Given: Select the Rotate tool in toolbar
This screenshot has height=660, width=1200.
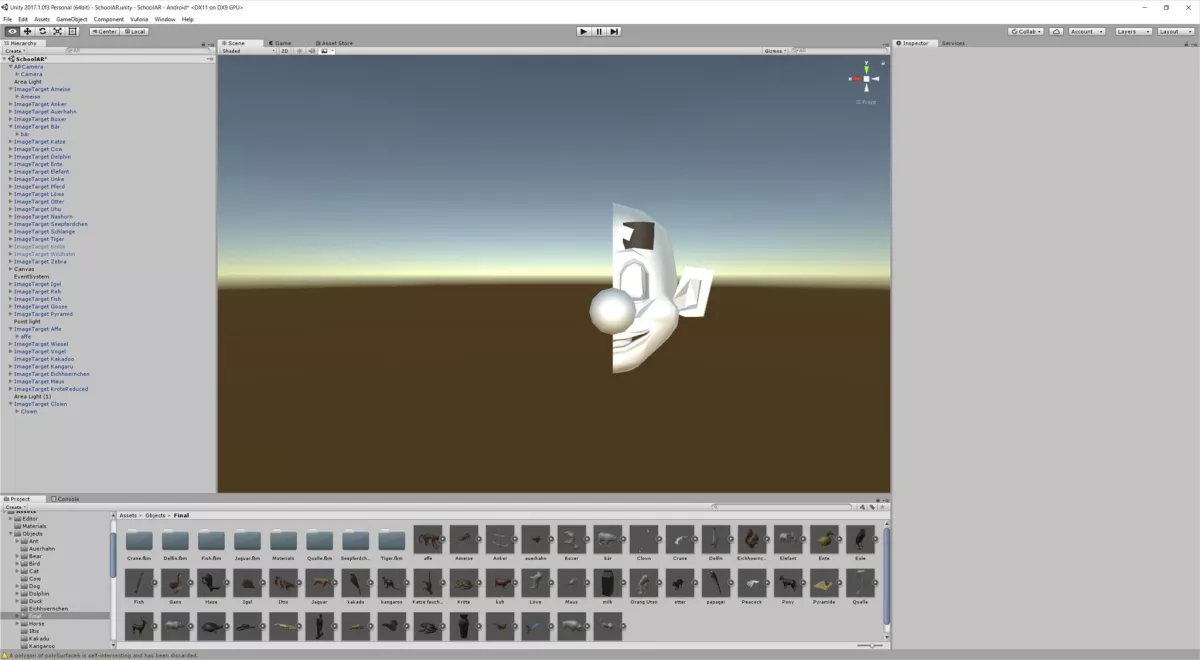Looking at the screenshot, I should (42, 31).
